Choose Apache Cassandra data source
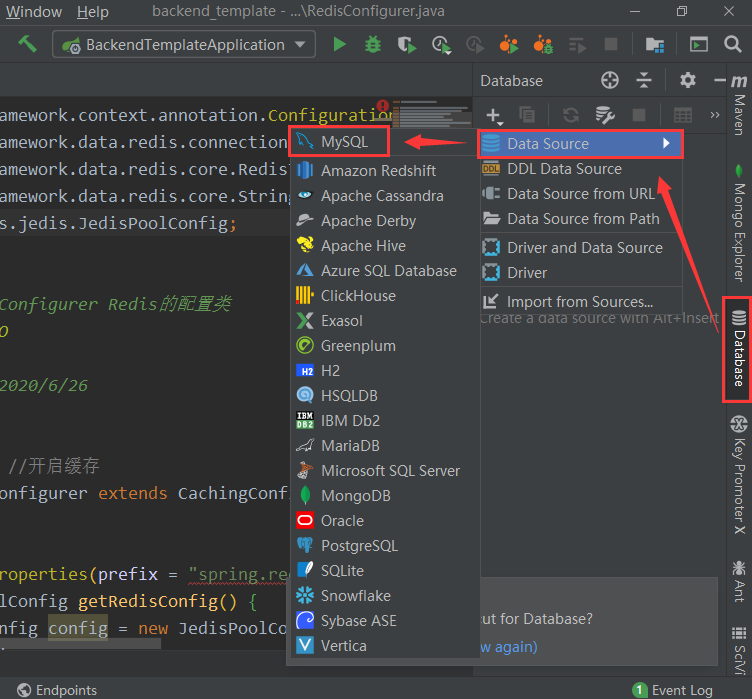Viewport: 752px width, 699px height. click(385, 196)
